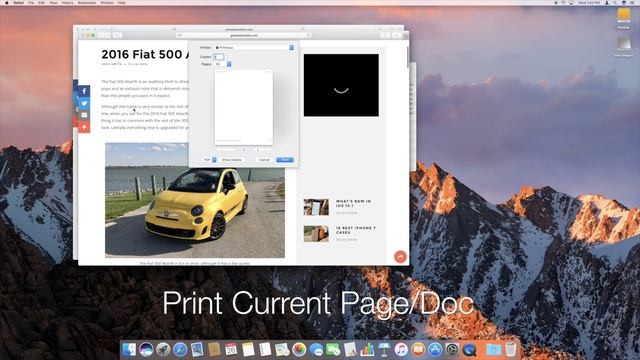Click Safari's Share toolbar button
The height and width of the screenshot is (360, 640).
[x=385, y=36]
